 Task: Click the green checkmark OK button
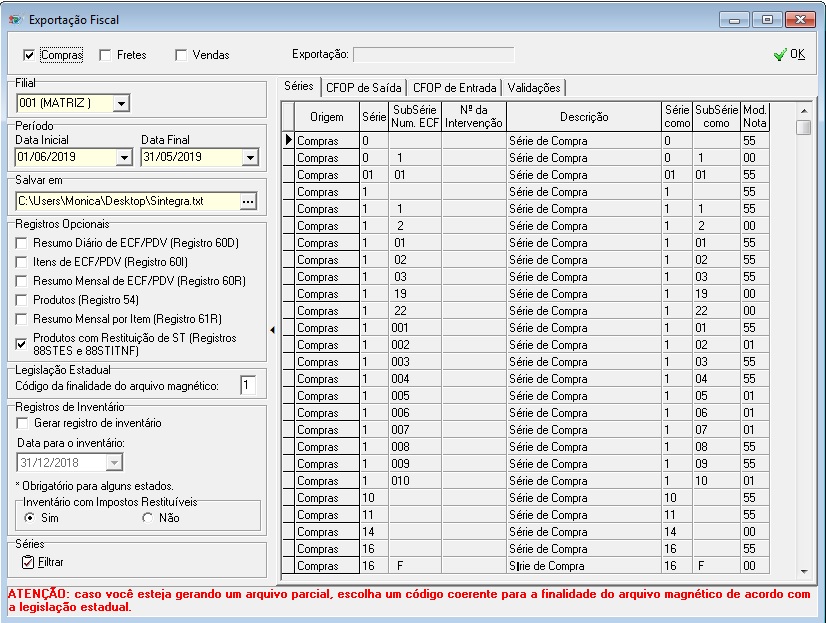point(789,55)
